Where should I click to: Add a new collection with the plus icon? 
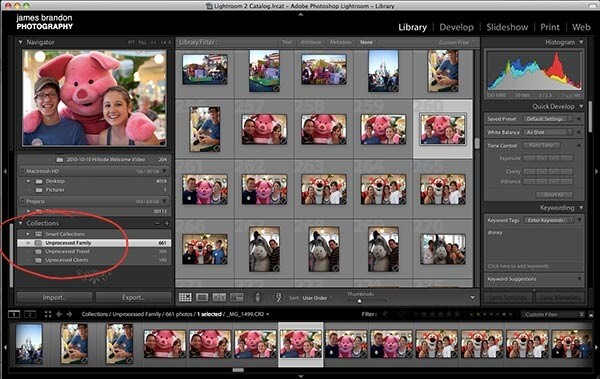pyautogui.click(x=167, y=223)
